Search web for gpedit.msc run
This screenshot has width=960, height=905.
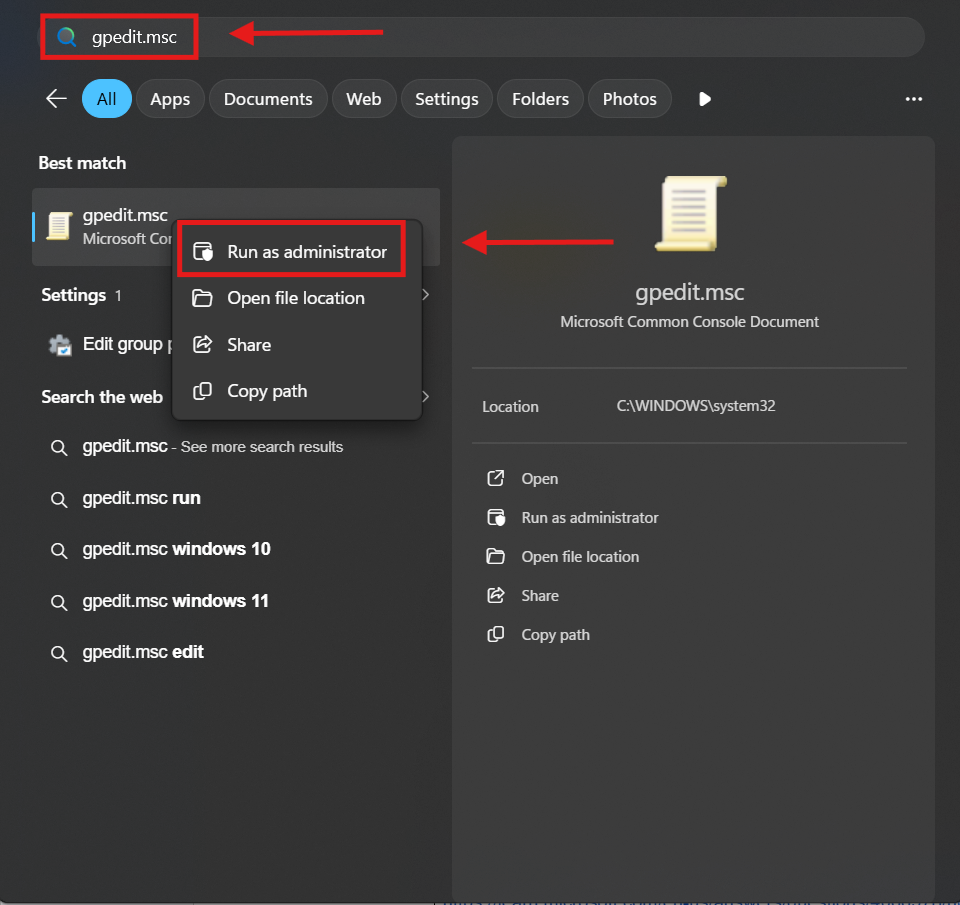(236, 498)
